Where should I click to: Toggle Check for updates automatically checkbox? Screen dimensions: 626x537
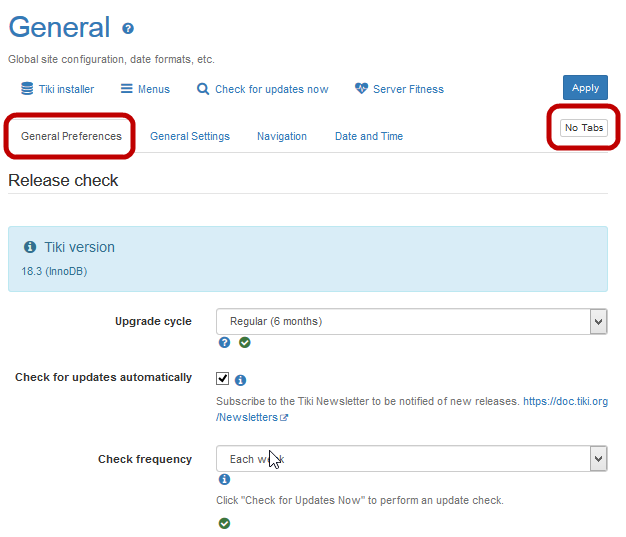(223, 379)
